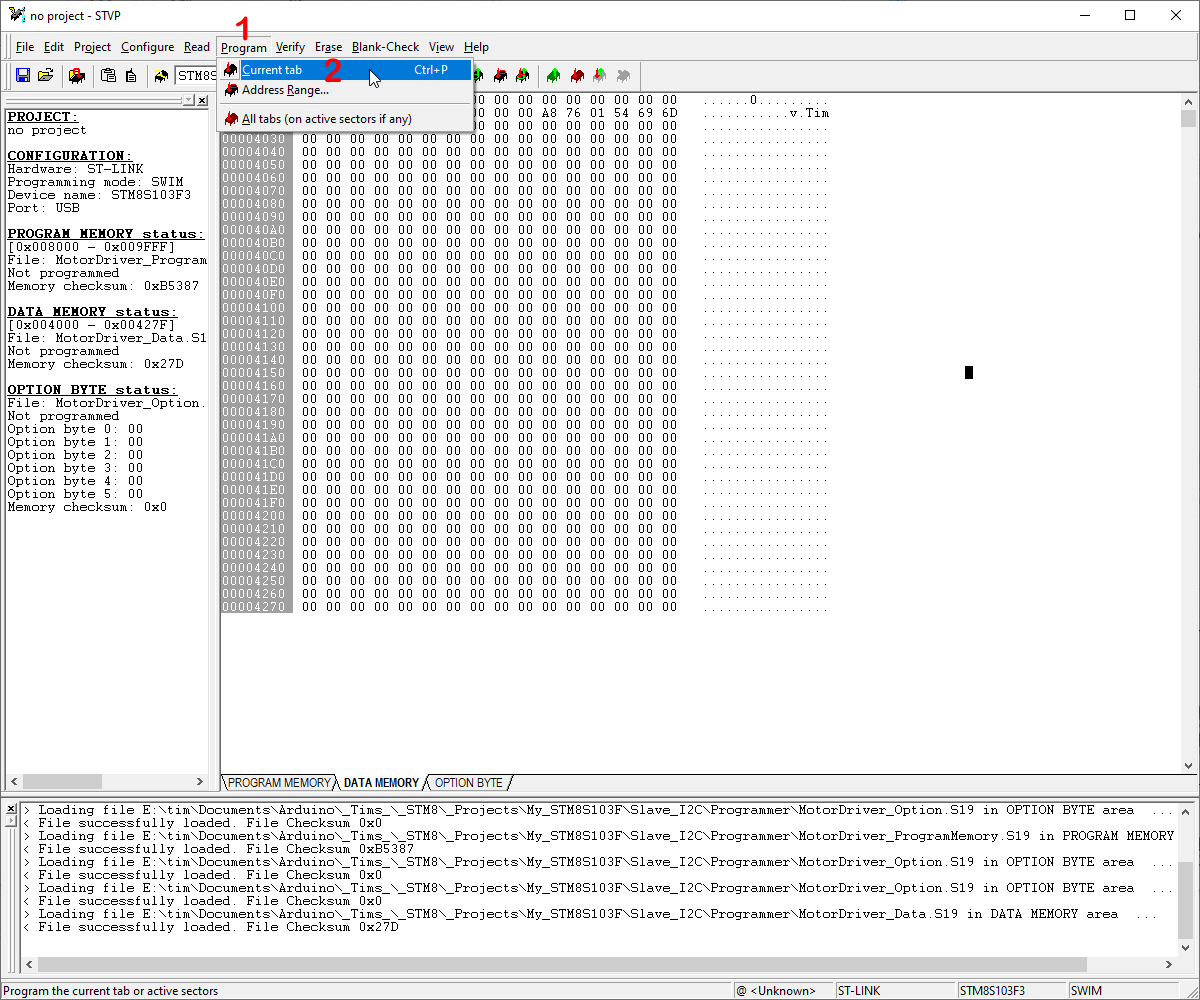This screenshot has height=1000, width=1200.
Task: Click the Open file folder toolbar icon
Action: tap(45, 75)
